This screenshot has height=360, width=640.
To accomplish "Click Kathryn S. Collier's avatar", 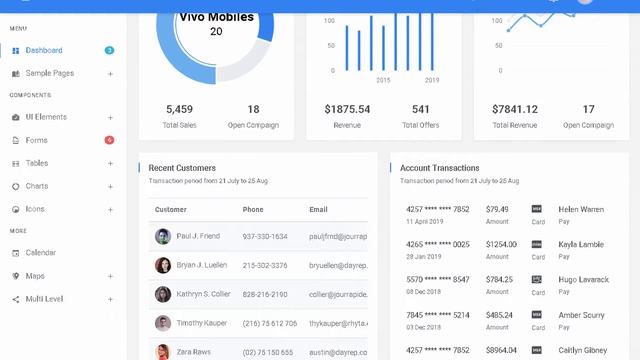I will [163, 294].
